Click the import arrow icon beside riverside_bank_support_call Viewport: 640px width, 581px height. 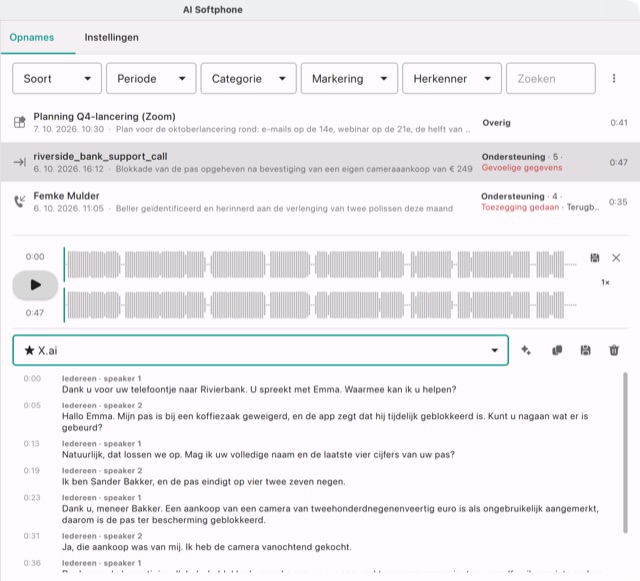tap(20, 162)
